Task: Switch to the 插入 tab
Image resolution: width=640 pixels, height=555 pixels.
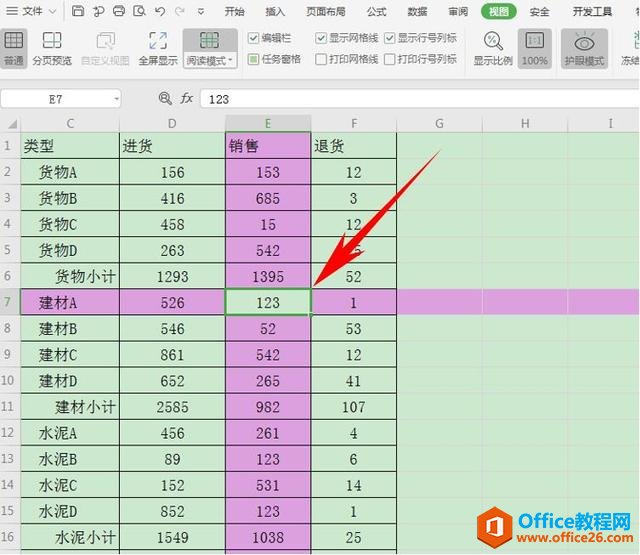Action: [275, 11]
